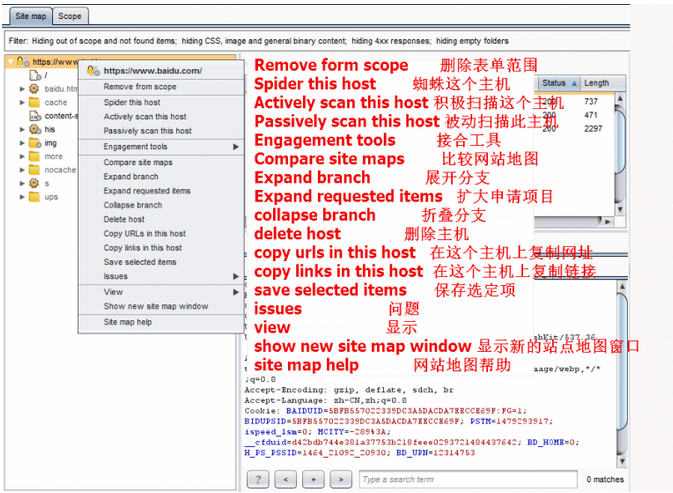The width and height of the screenshot is (673, 493).
Task: Sort the table by Status column
Action: 558,83
